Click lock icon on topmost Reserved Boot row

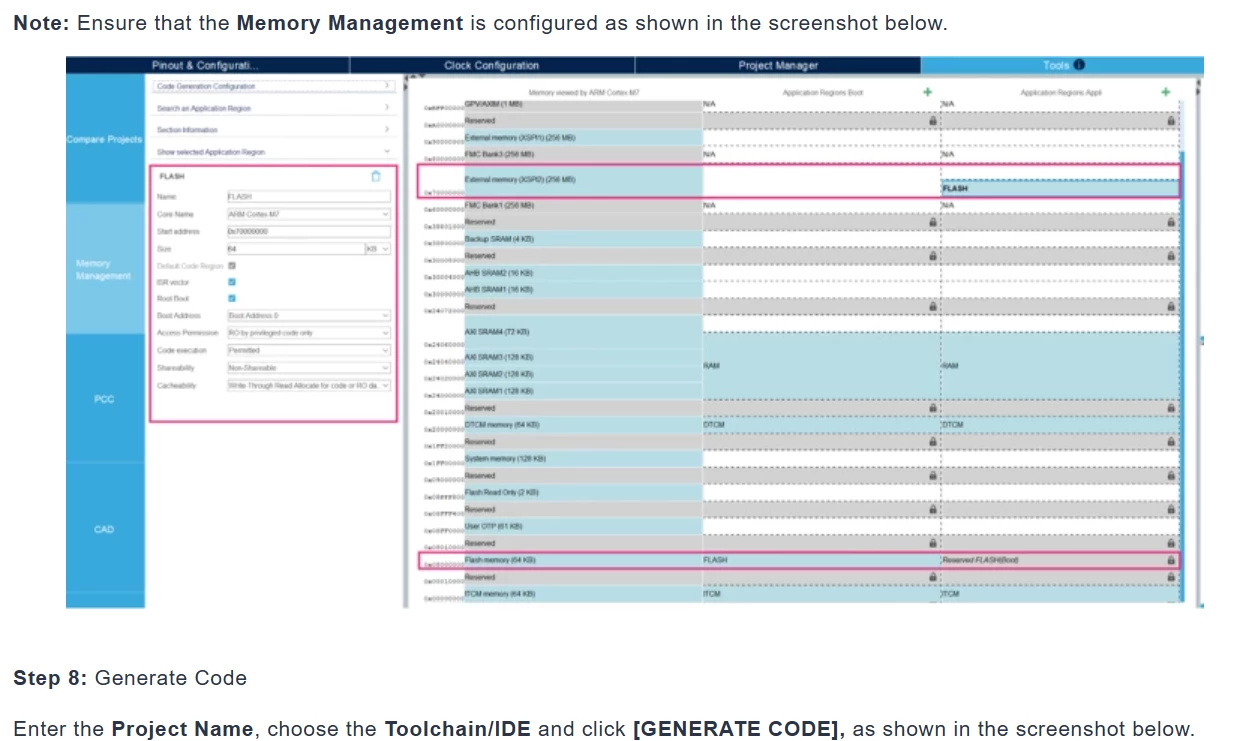click(933, 120)
